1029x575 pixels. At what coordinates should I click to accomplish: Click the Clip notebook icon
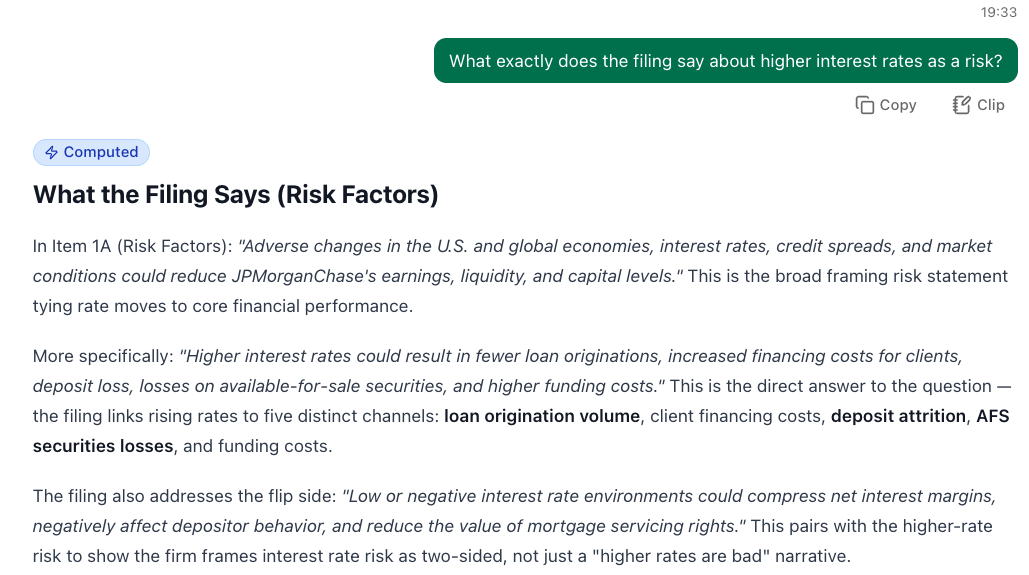click(961, 105)
